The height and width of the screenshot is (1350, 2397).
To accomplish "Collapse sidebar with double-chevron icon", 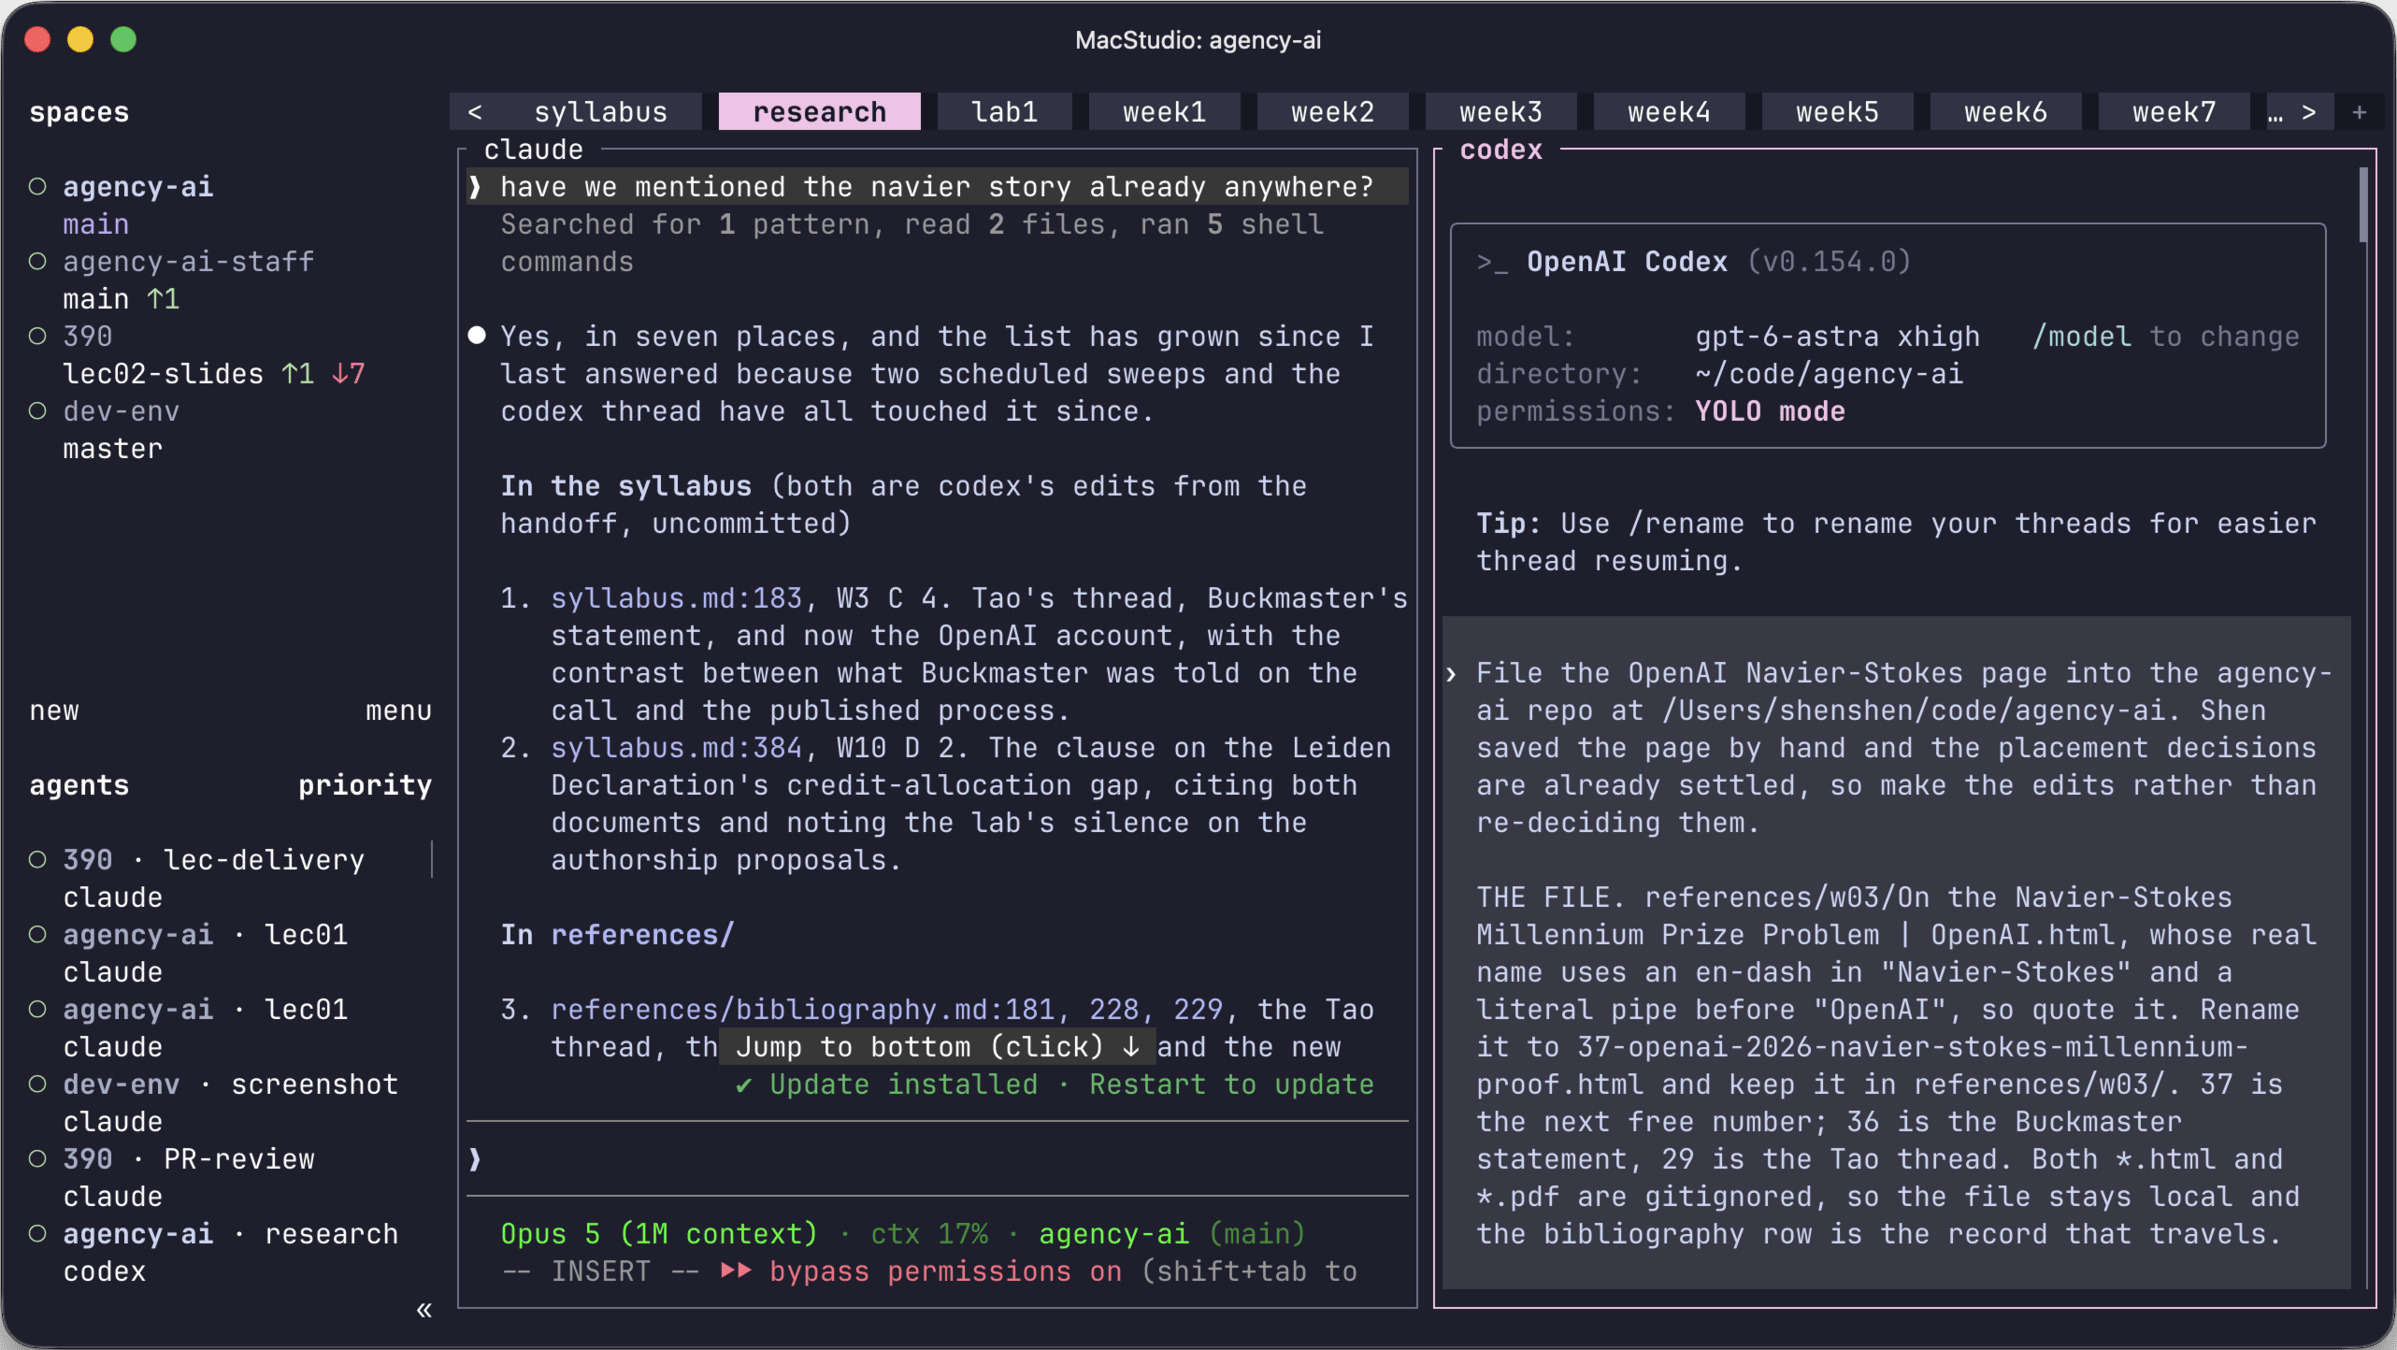I will (424, 1310).
